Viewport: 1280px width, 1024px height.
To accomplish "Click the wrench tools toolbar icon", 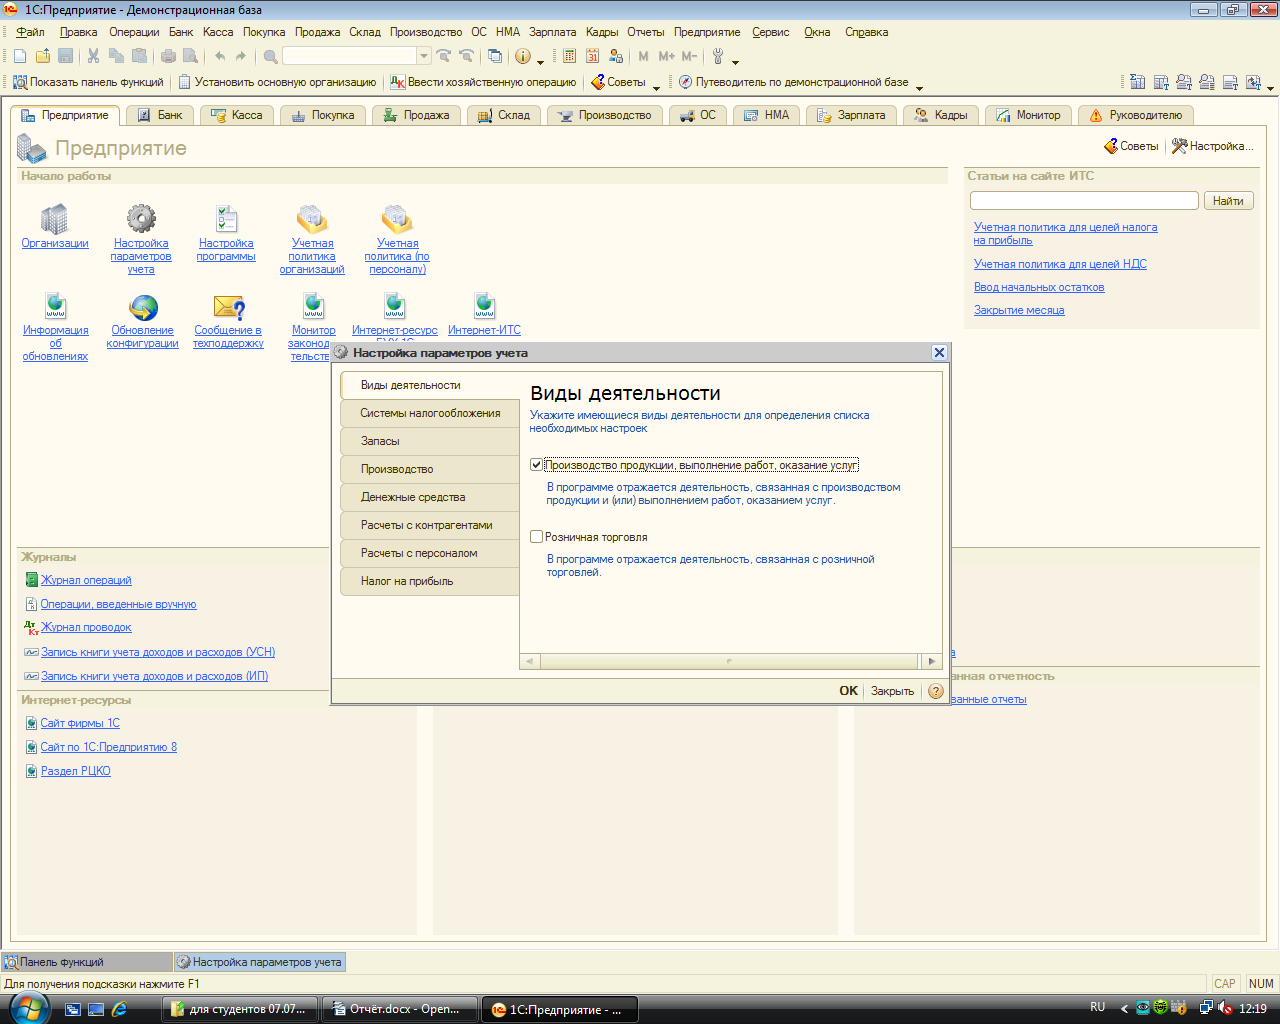I will click(718, 56).
